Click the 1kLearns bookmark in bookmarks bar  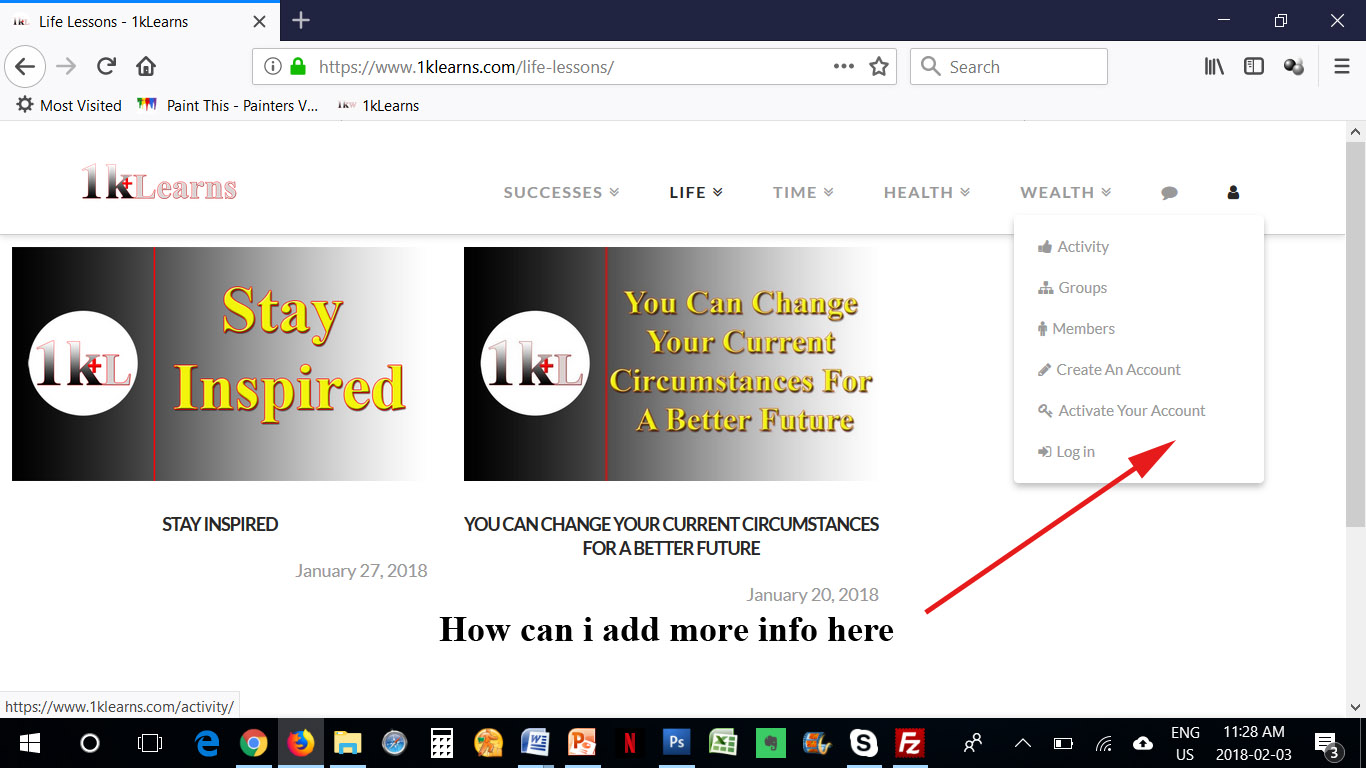389,106
